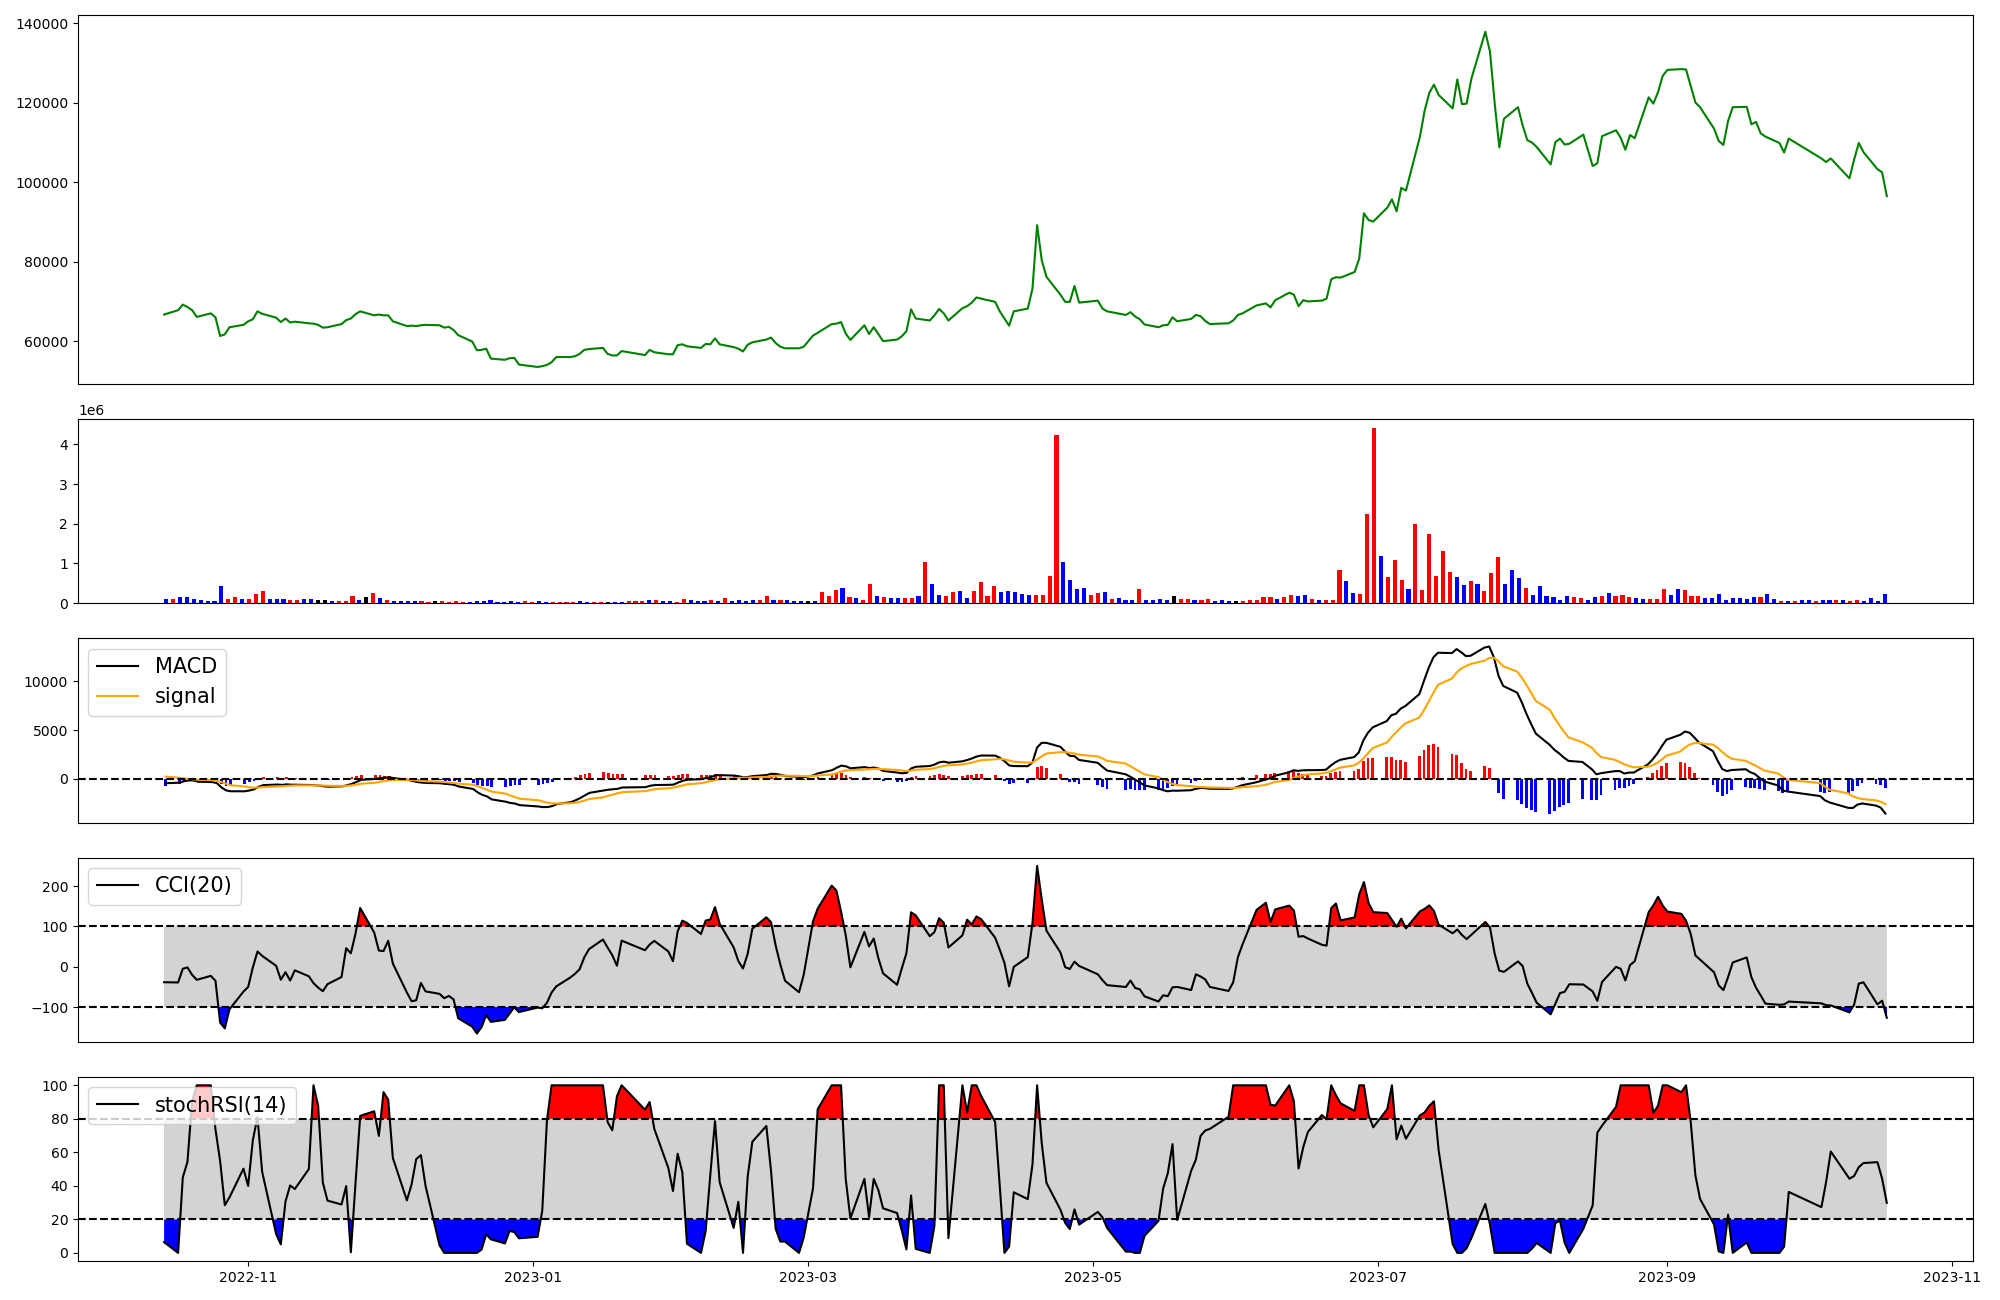Click the 2023-11 x-axis date label
The height and width of the screenshot is (1300, 2000).
(1952, 1276)
